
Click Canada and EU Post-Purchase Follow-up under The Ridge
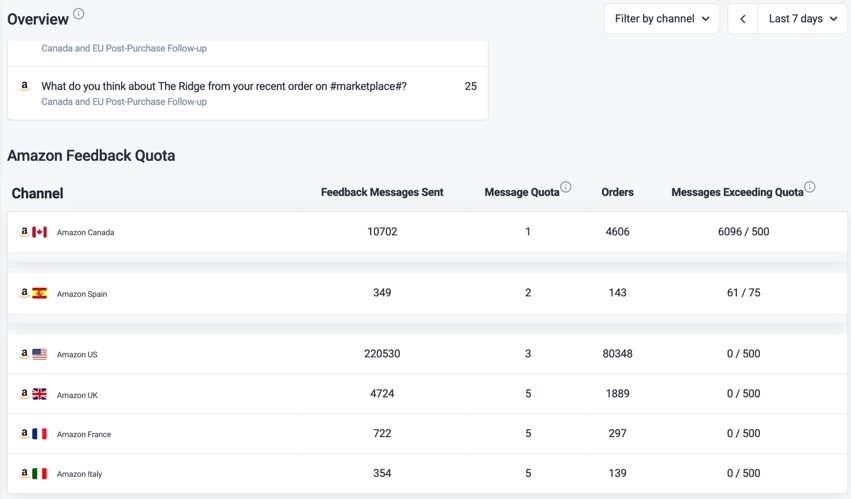124,102
